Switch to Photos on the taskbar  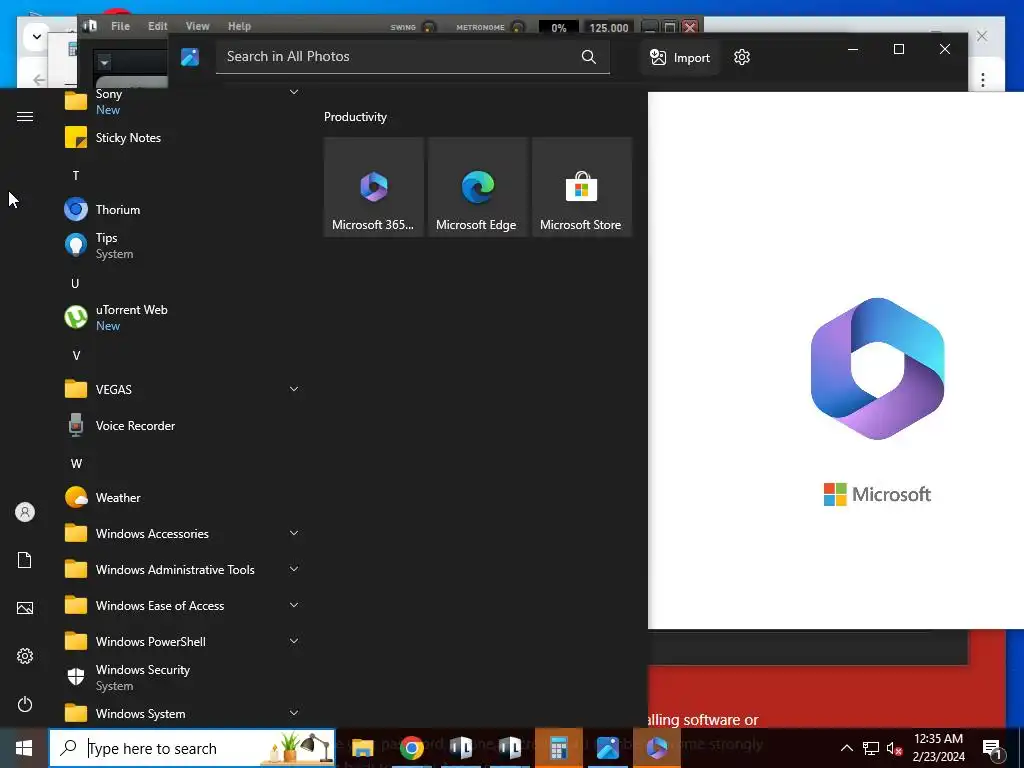coord(607,748)
